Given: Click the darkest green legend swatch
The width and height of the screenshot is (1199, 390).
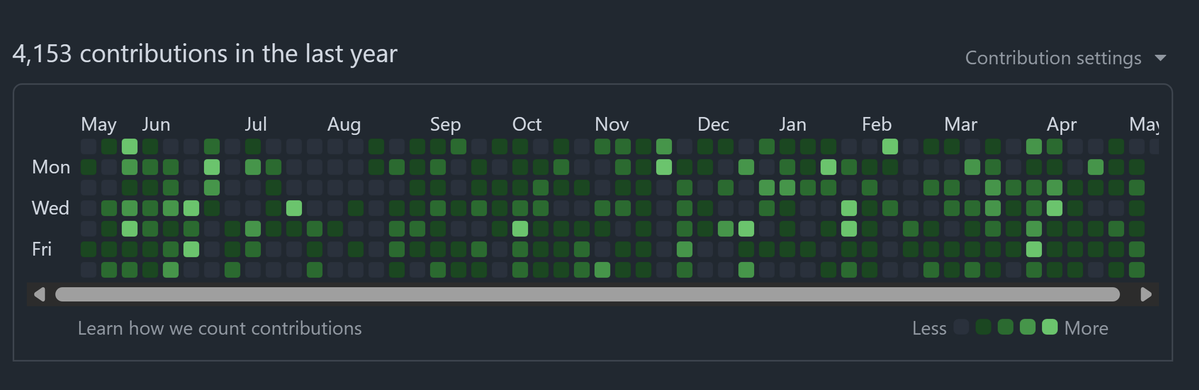Looking at the screenshot, I should point(983,327).
